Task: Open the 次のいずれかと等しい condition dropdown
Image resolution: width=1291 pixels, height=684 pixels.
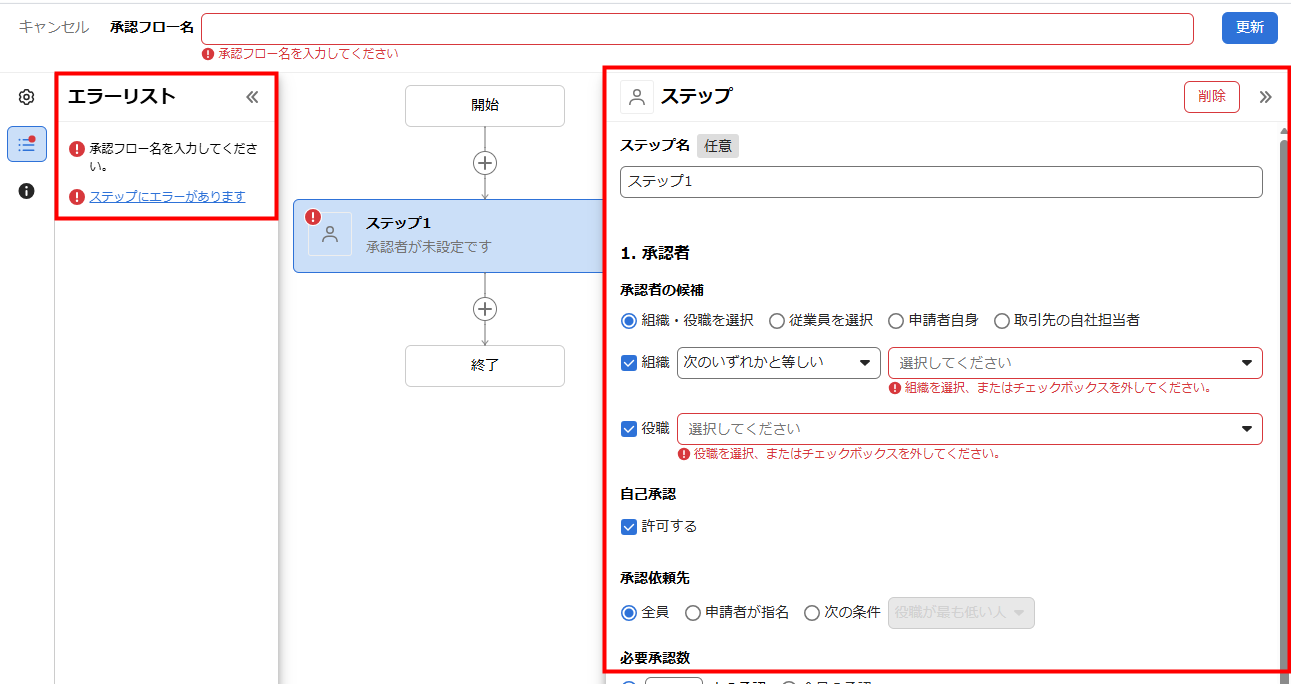Action: 778,362
